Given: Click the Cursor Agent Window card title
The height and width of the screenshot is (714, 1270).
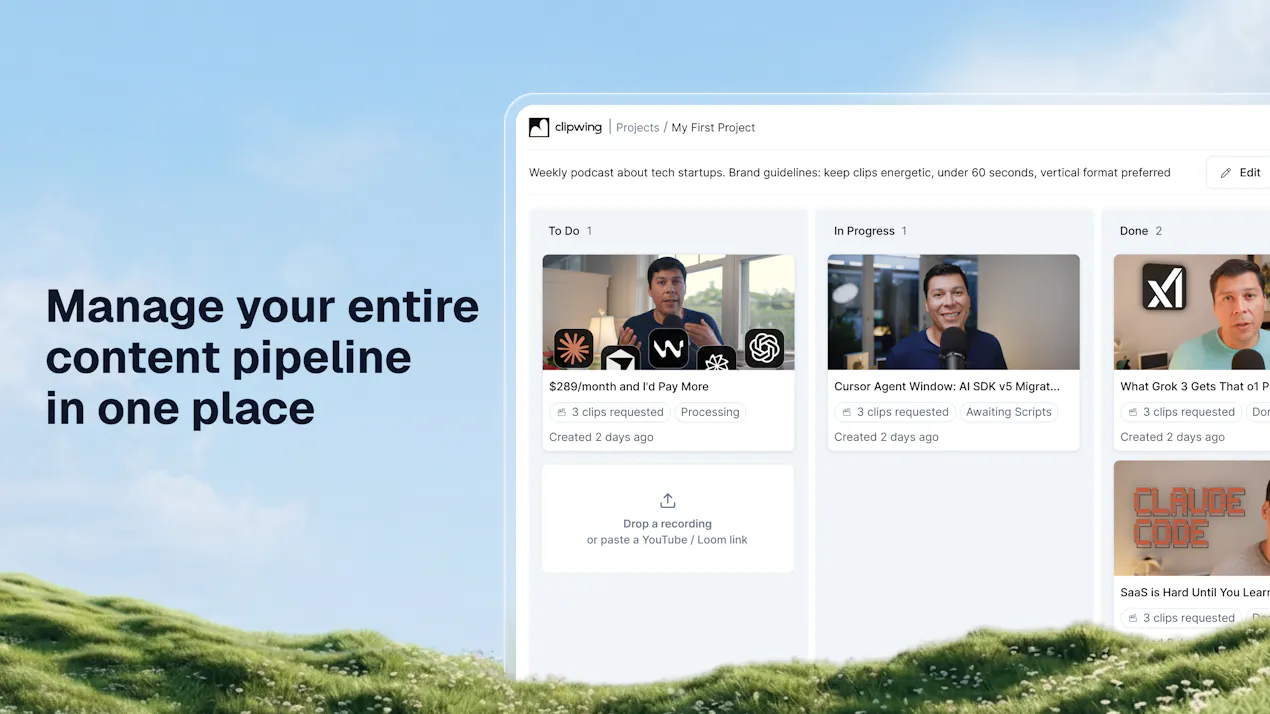Looking at the screenshot, I should click(947, 387).
